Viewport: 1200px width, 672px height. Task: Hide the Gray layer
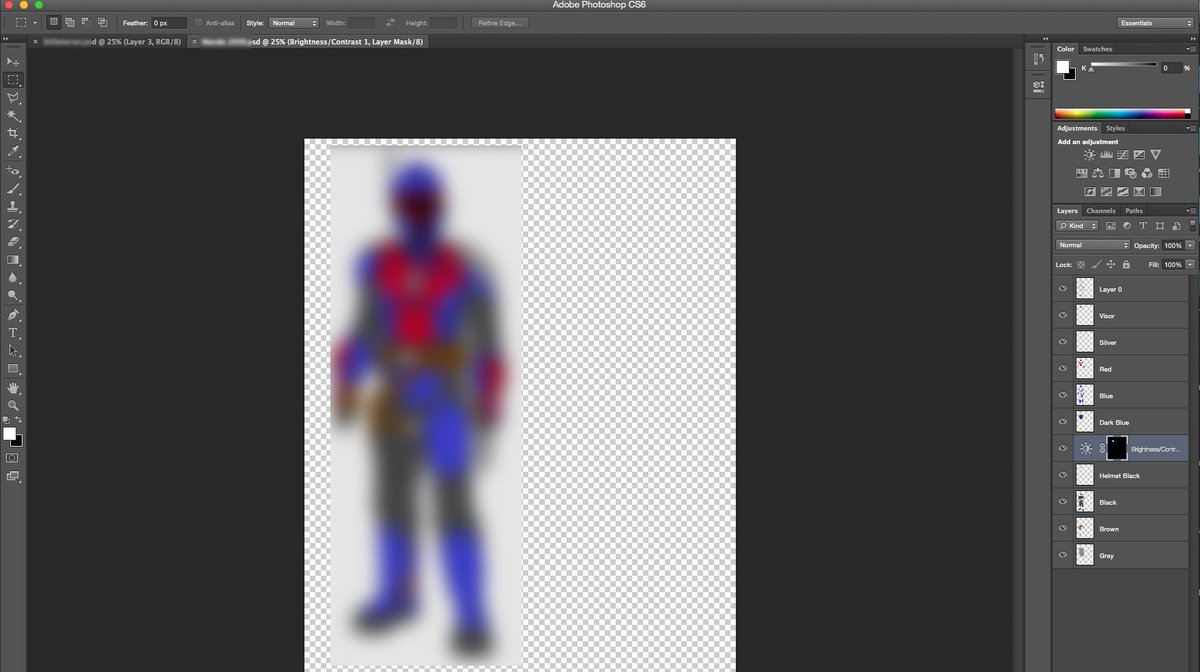pyautogui.click(x=1063, y=555)
